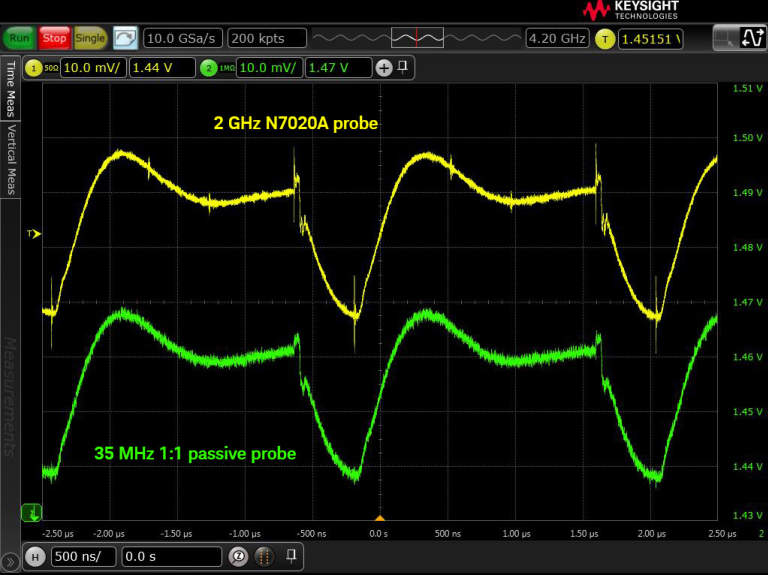Screen dimensions: 768x575
Task: Click the waveform memory overview bar
Action: pyautogui.click(x=417, y=38)
